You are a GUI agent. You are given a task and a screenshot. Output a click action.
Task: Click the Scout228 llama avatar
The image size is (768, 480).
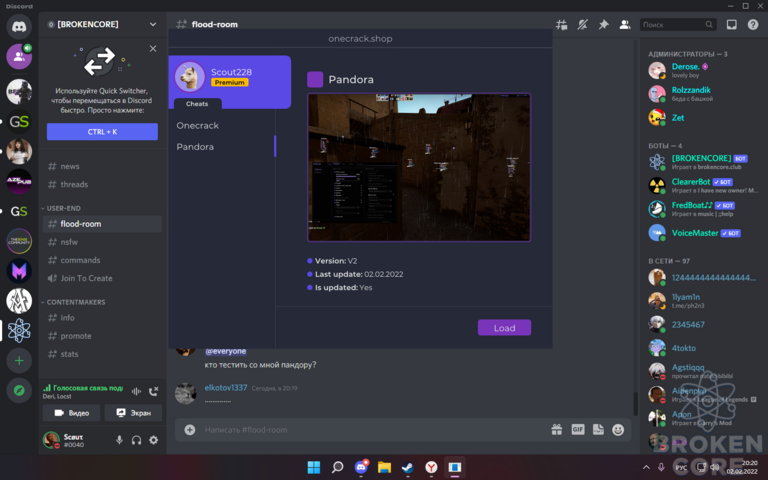pos(190,77)
